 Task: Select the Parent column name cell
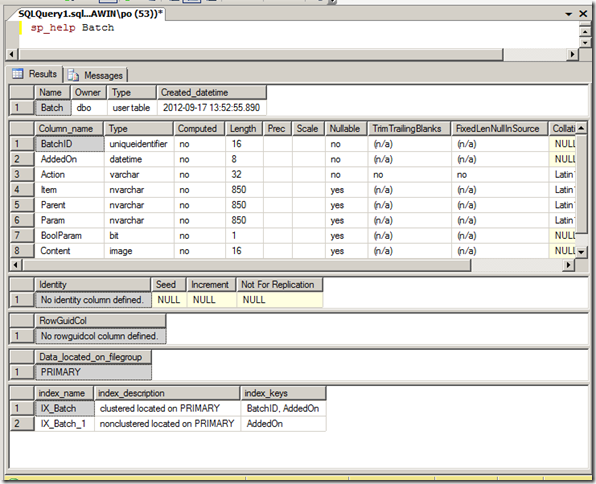click(x=69, y=205)
